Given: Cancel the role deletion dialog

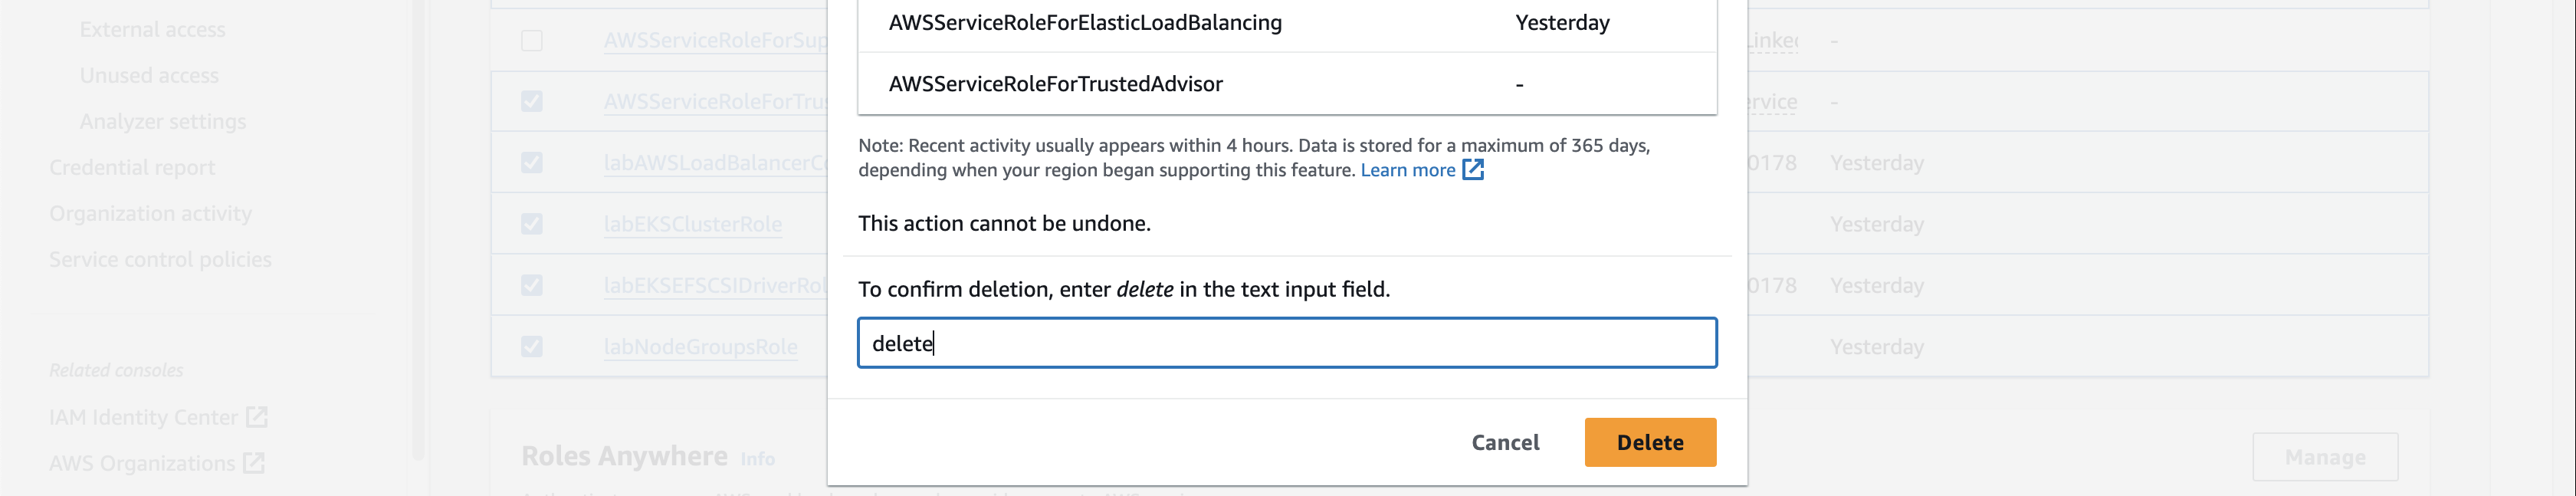Looking at the screenshot, I should point(1505,442).
